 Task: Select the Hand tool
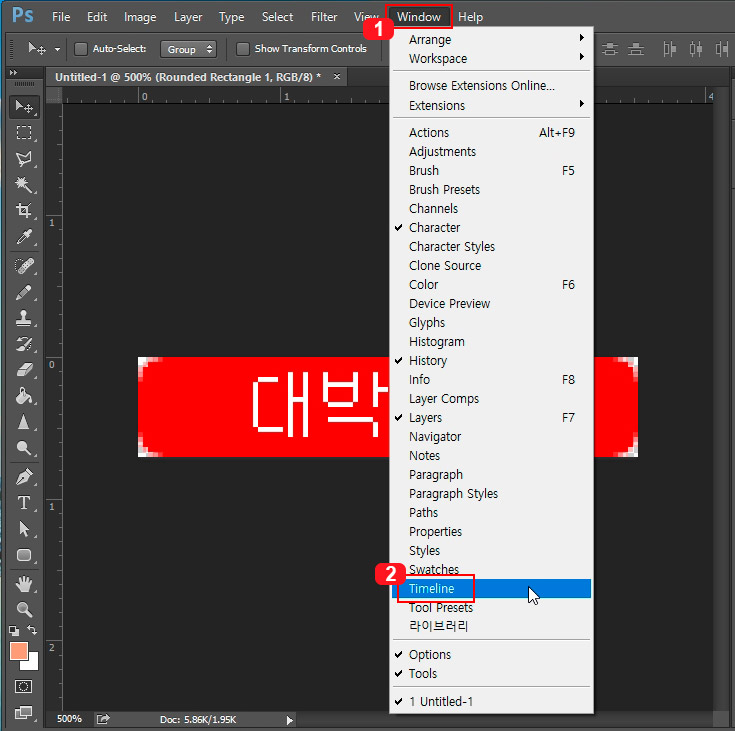pos(24,584)
